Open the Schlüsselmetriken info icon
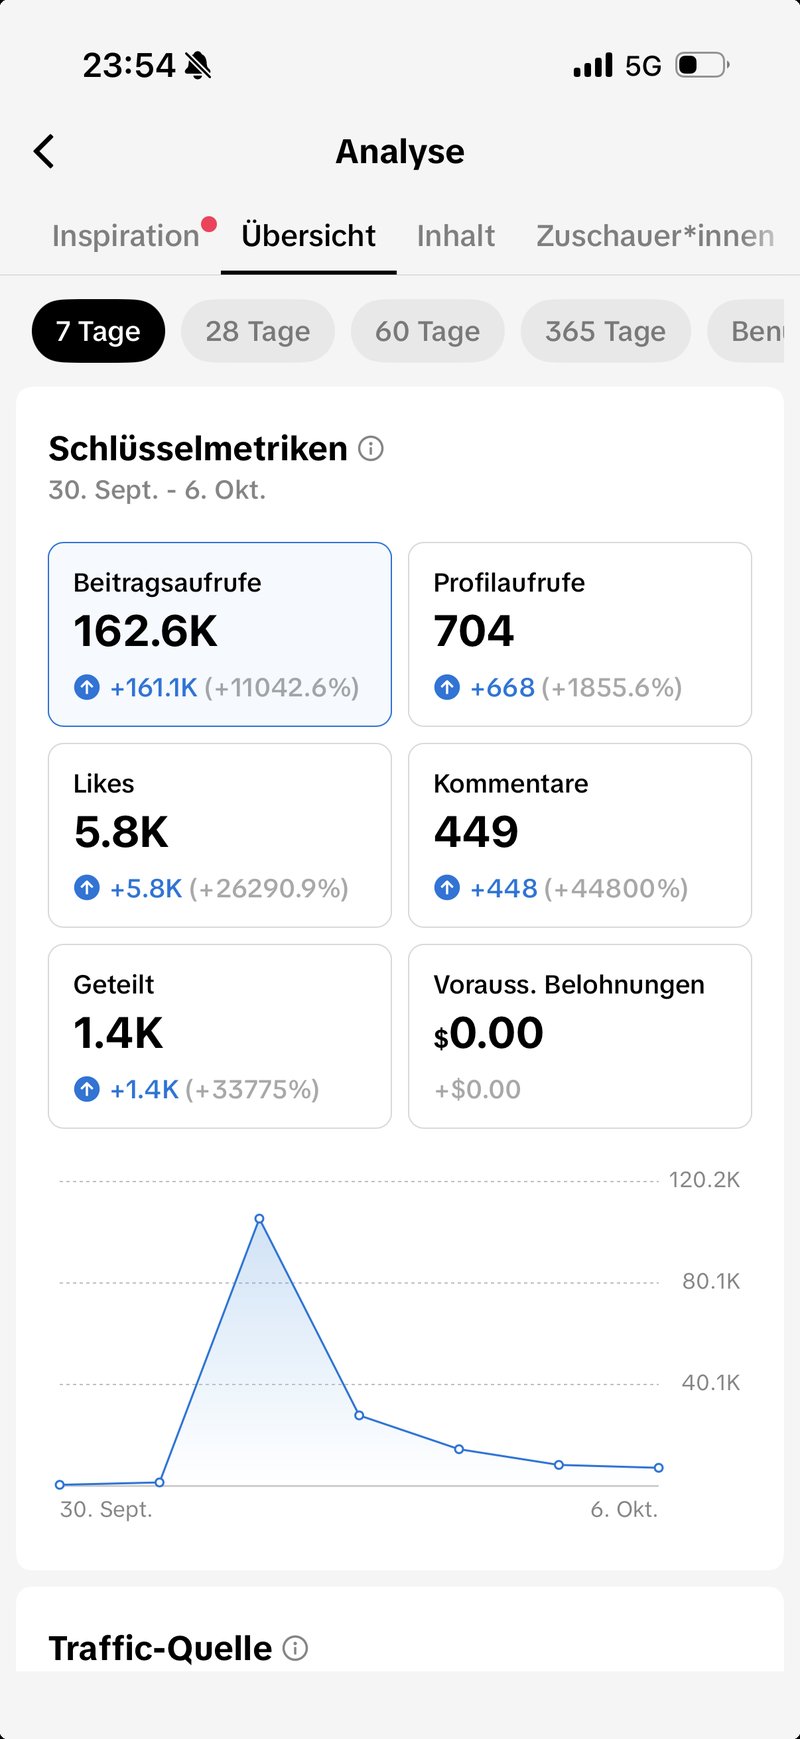Image resolution: width=800 pixels, height=1739 pixels. coord(371,449)
